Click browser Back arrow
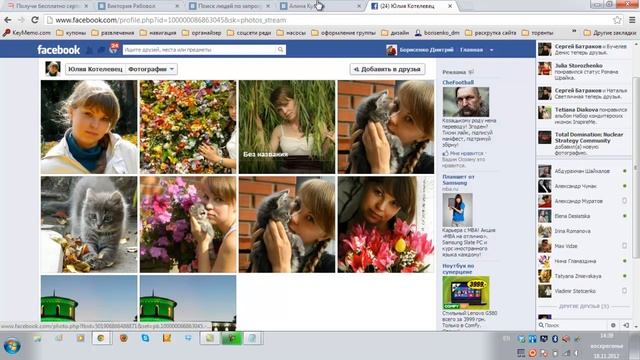Screen dimensions: 640x360 coord(8,20)
